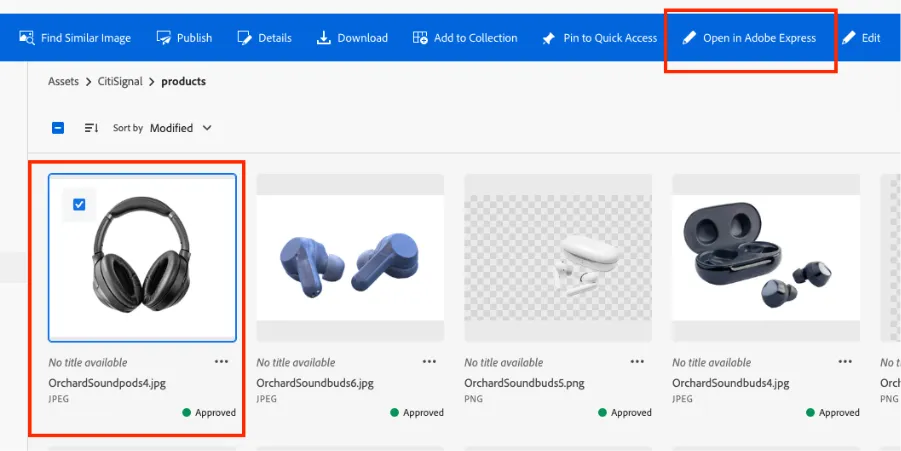
Task: Click the Edit label in the toolbar
Action: tap(871, 38)
